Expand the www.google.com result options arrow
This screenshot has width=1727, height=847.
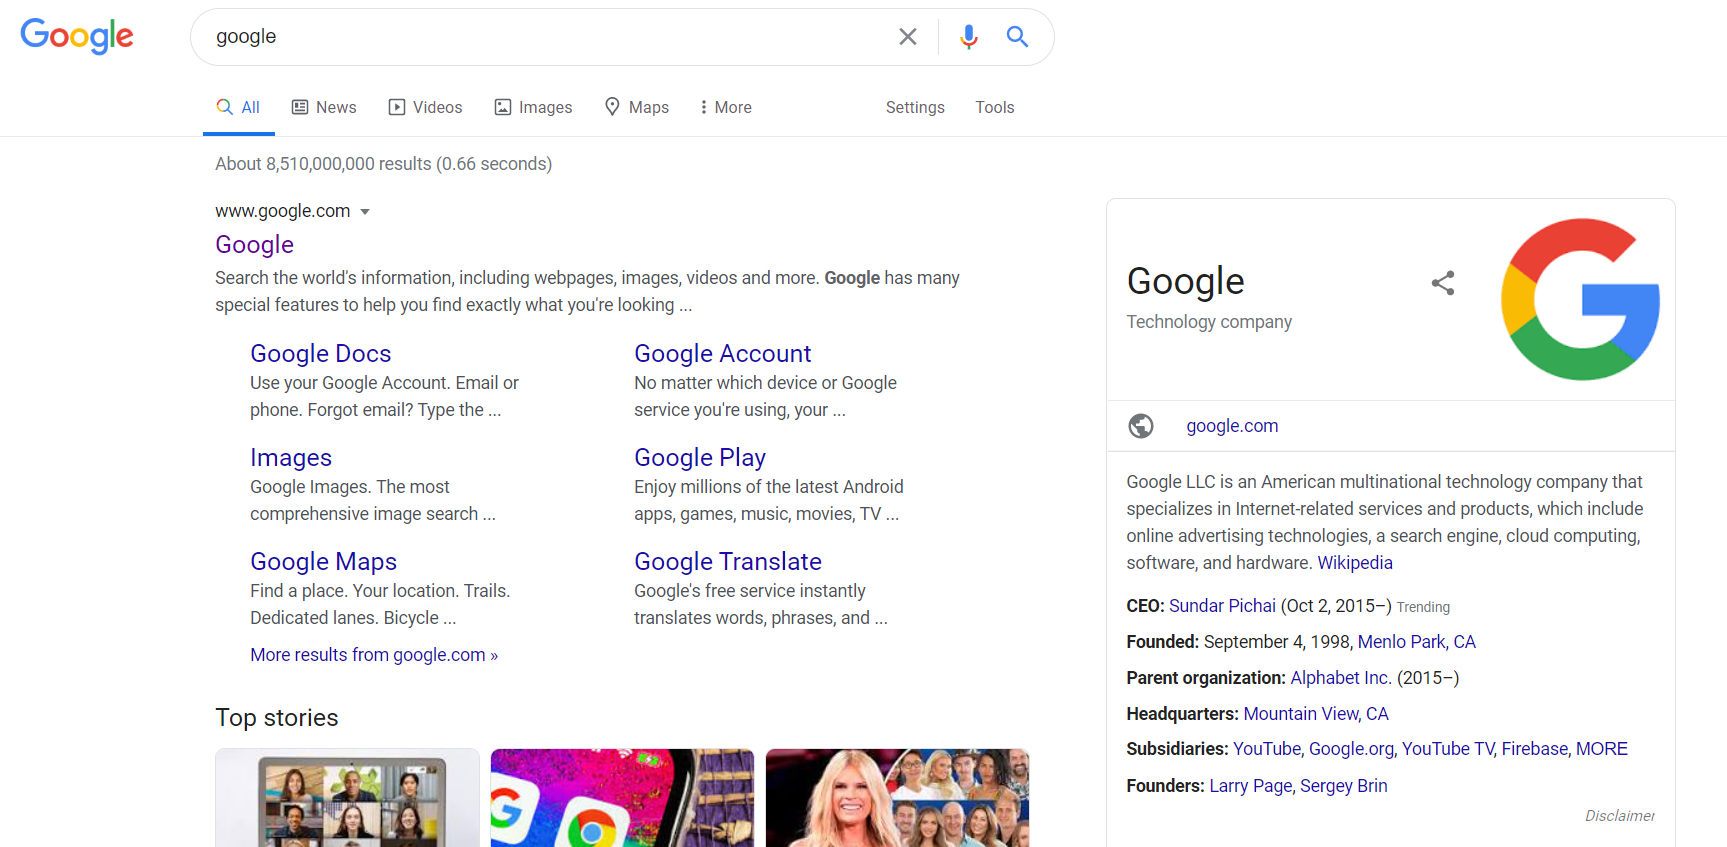(x=366, y=211)
